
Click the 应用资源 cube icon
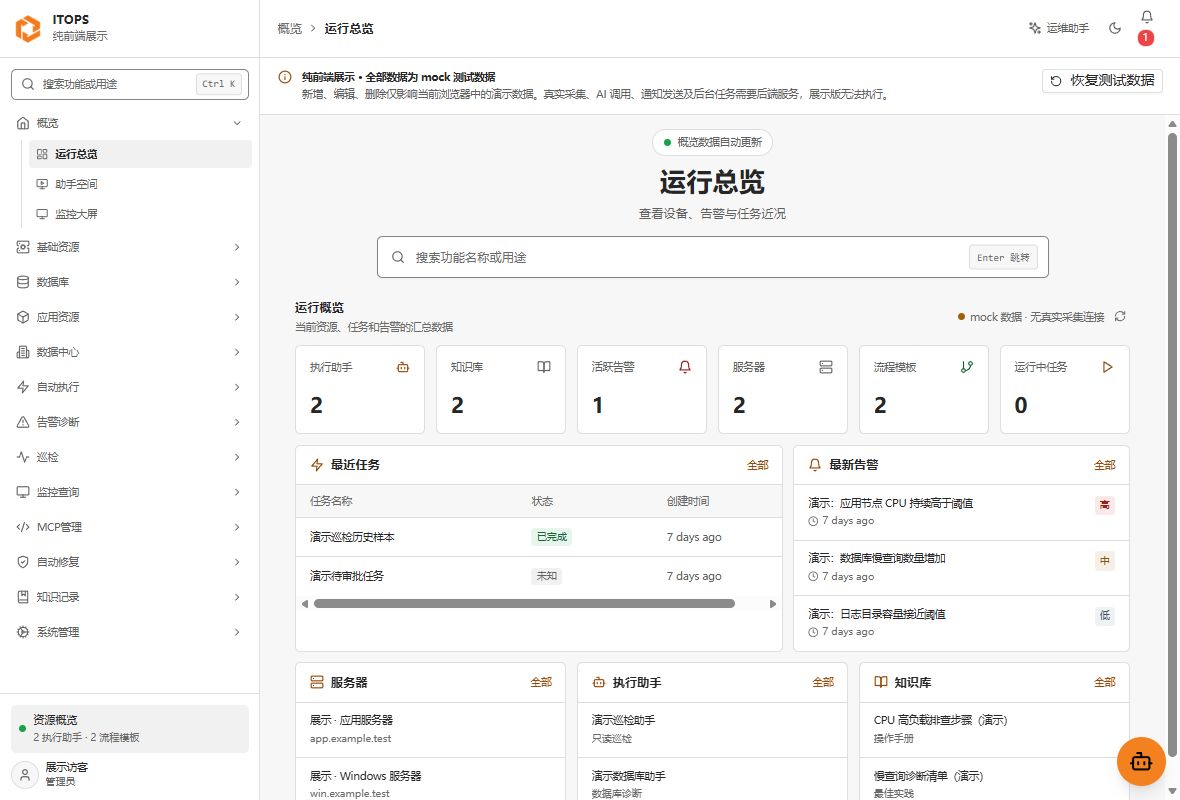[x=23, y=317]
